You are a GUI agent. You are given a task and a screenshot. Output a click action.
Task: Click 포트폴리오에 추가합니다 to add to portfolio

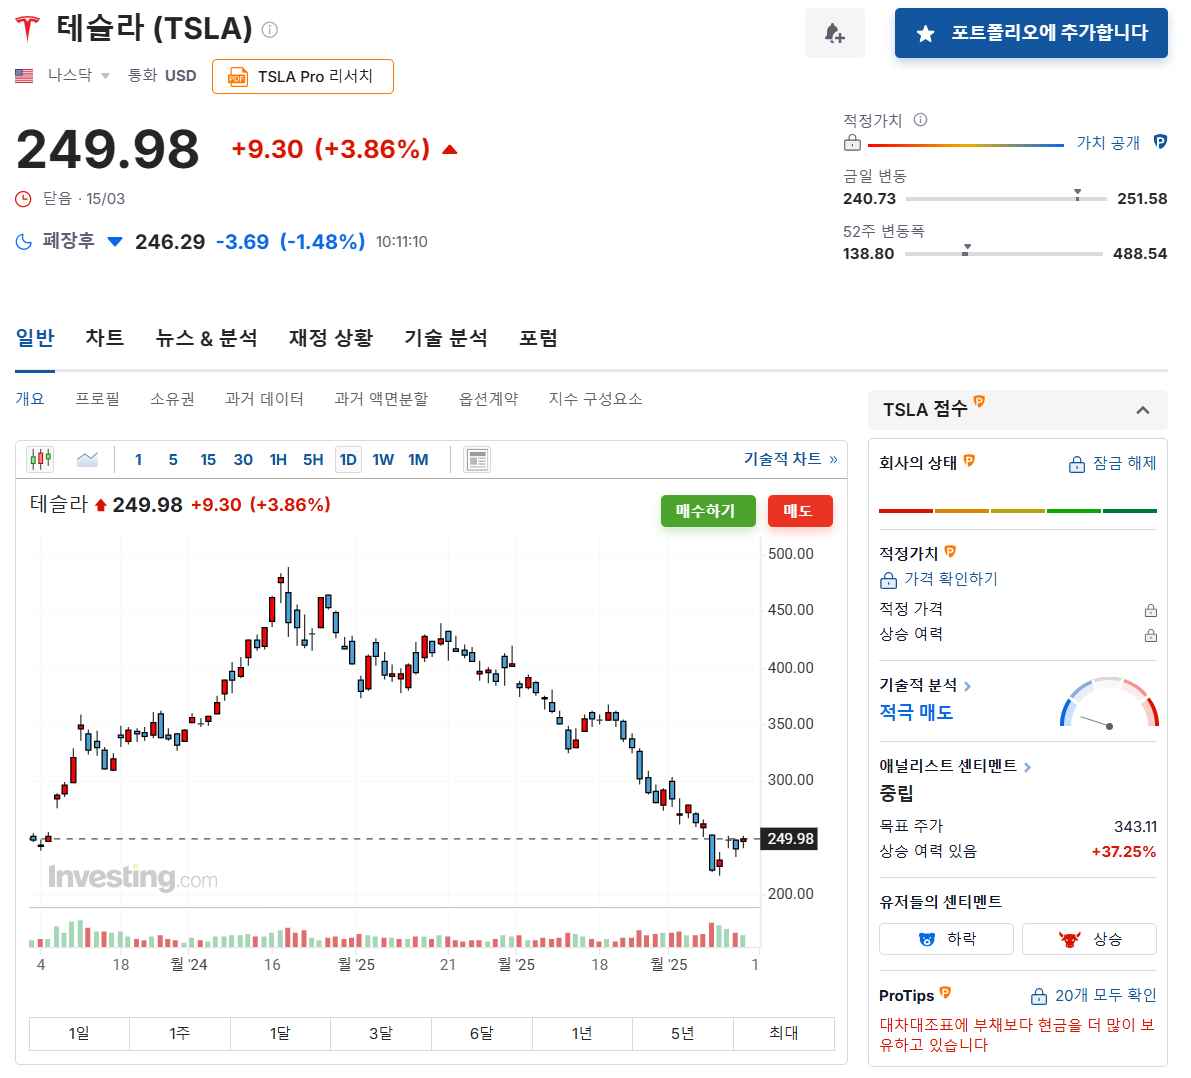click(1031, 33)
